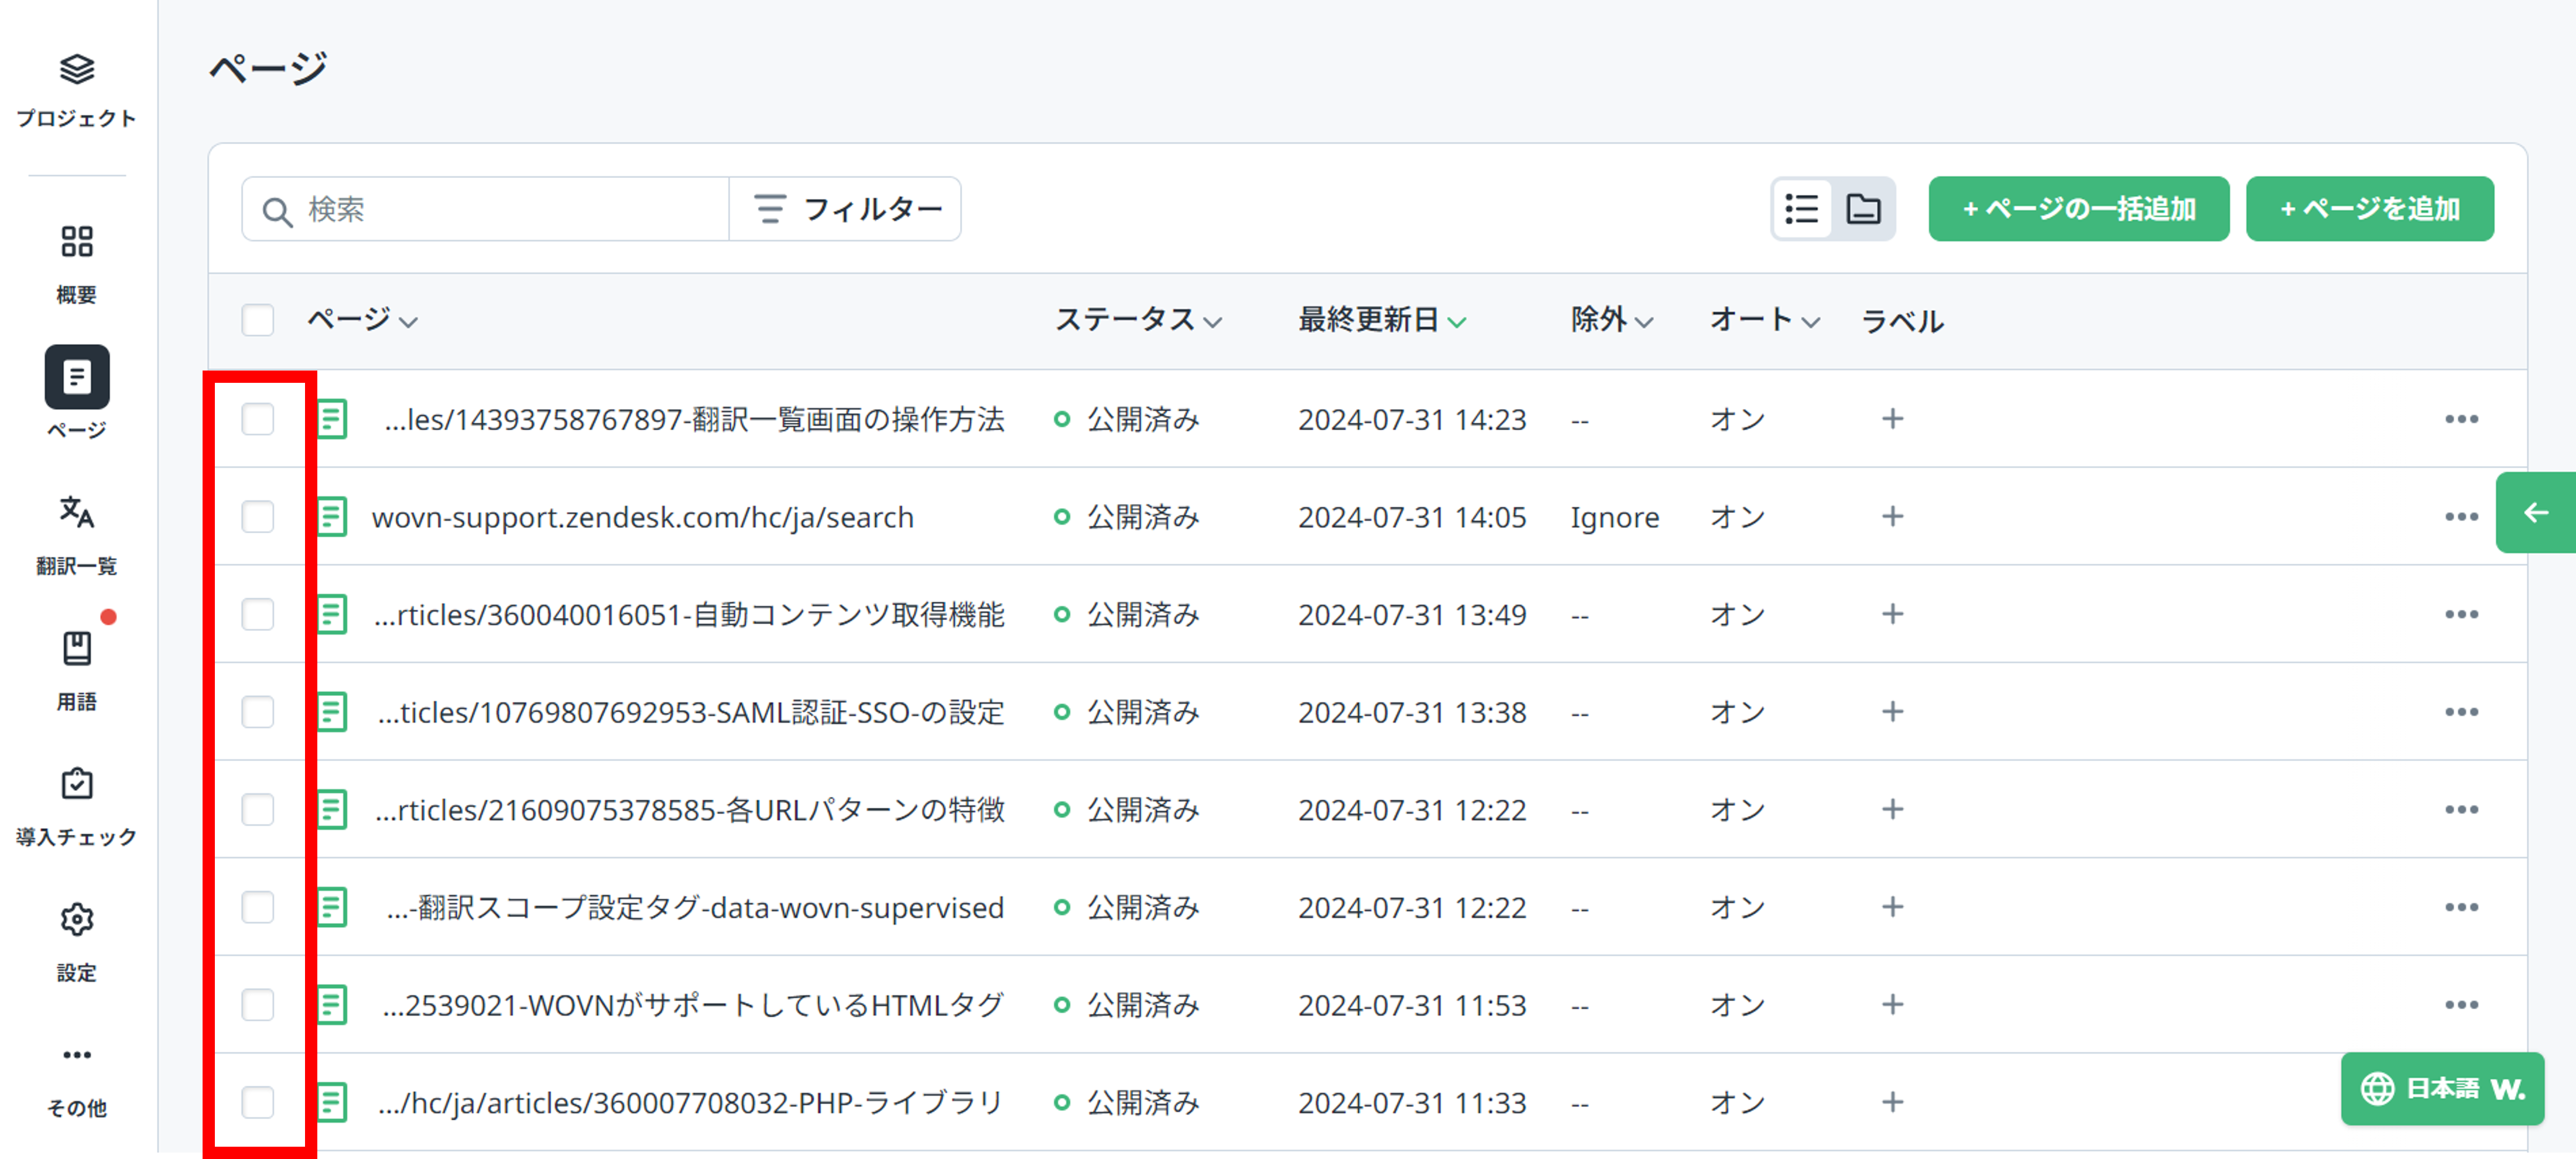Add label to SAML認証-SSO-の設定 row
The width and height of the screenshot is (2576, 1159).
pos(1892,711)
